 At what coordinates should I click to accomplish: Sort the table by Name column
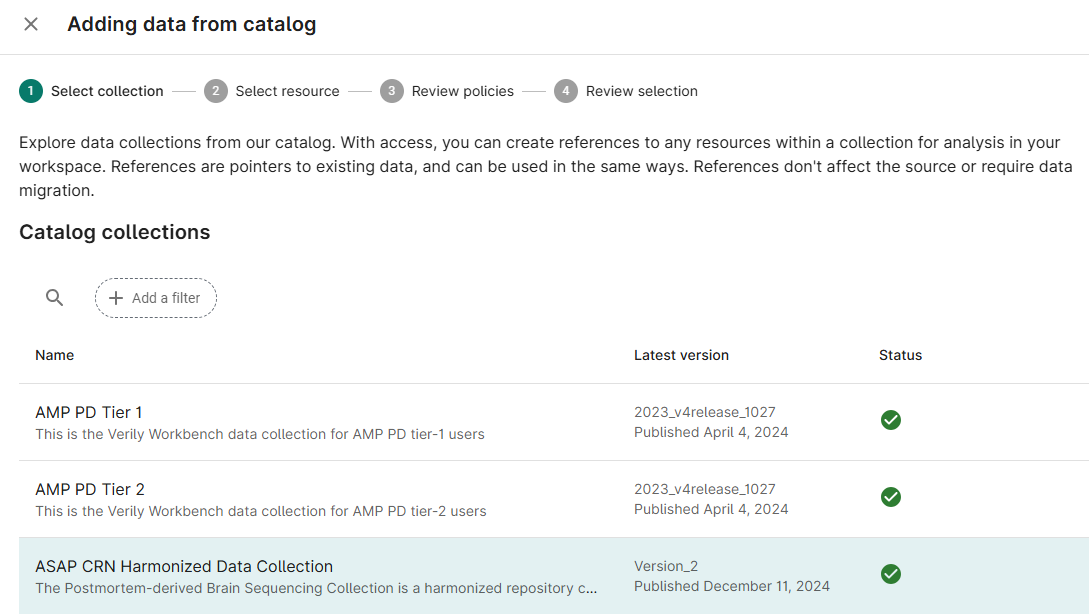coord(55,355)
